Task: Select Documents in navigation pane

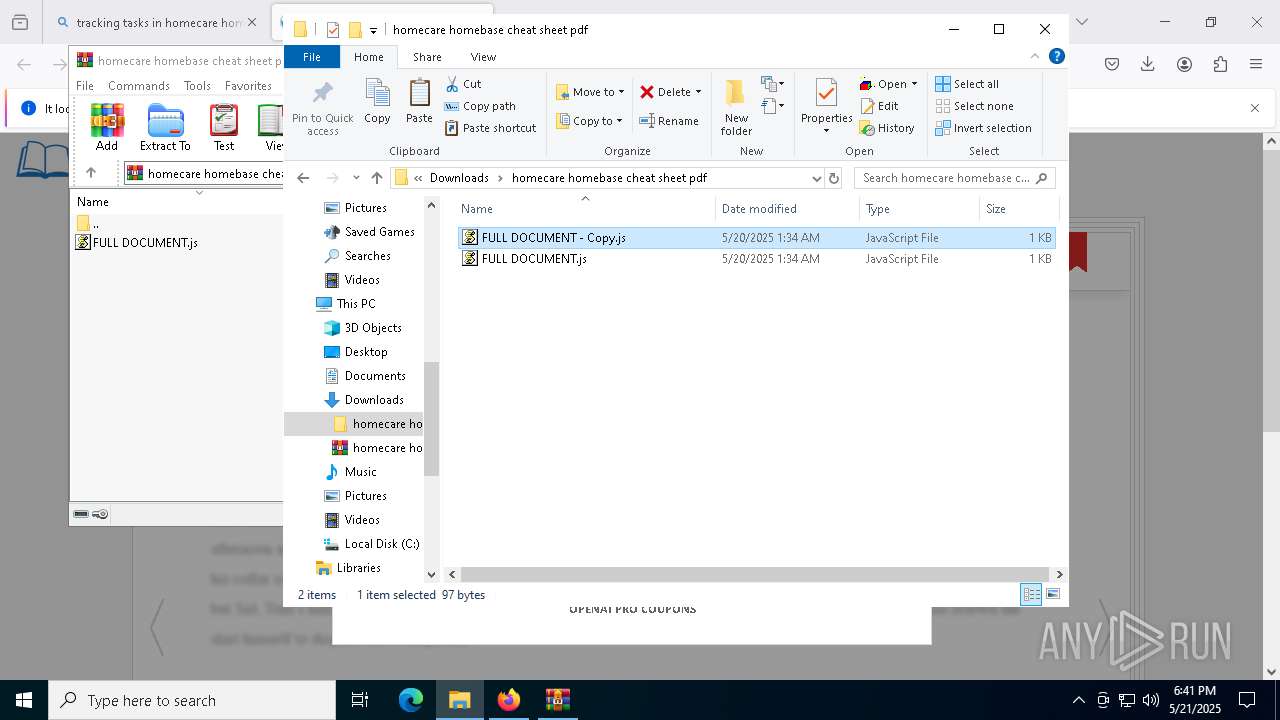Action: point(365,376)
